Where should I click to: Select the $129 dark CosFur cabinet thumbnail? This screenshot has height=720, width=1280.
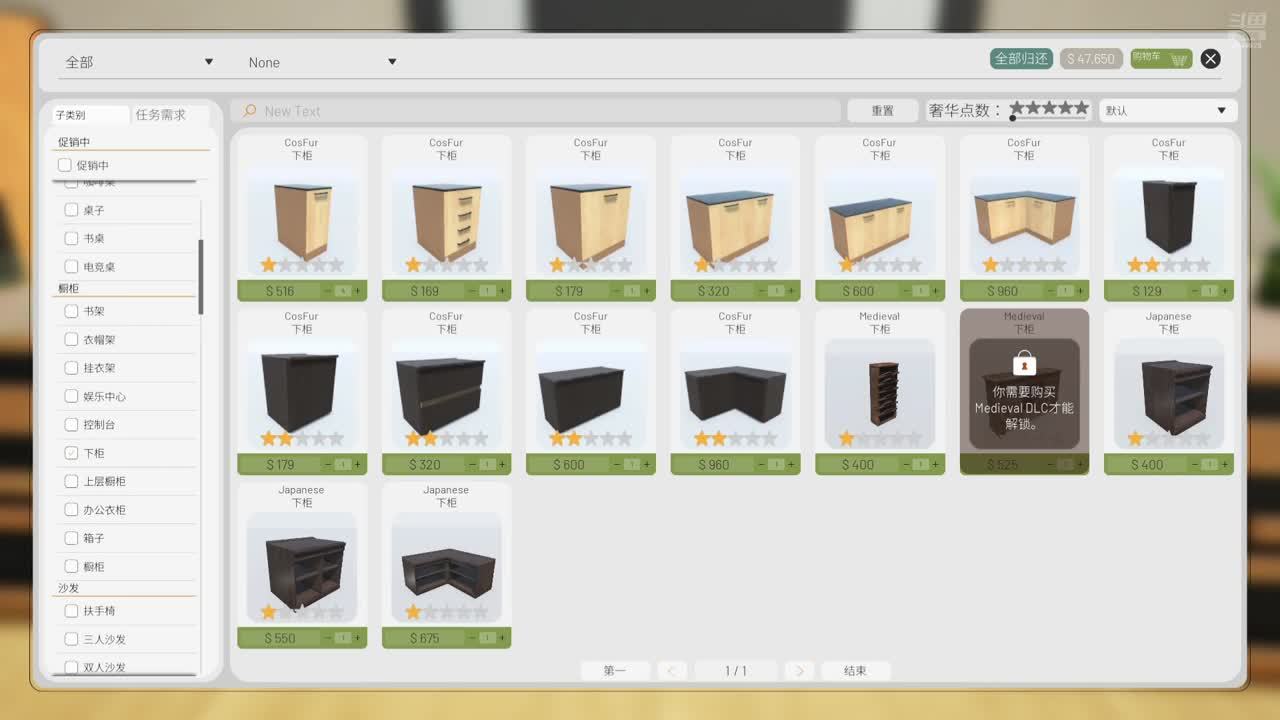click(x=1168, y=222)
